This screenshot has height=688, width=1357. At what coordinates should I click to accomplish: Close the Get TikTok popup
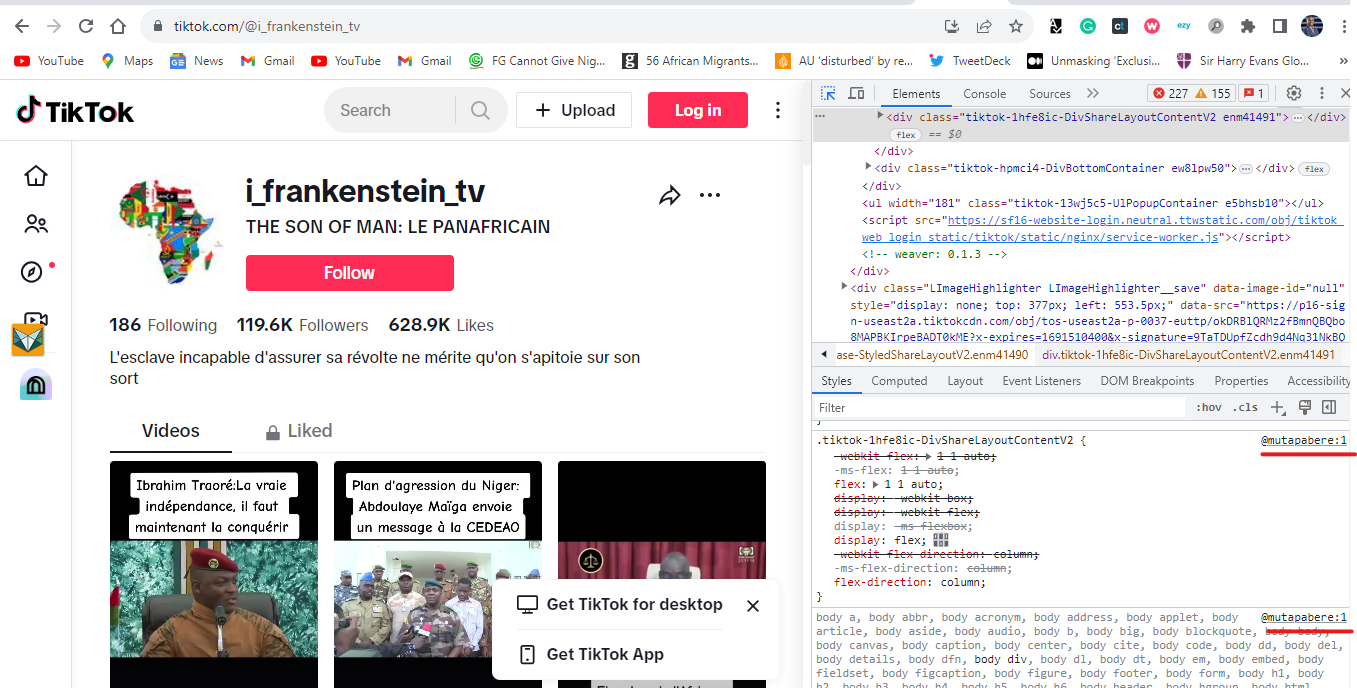tap(753, 606)
